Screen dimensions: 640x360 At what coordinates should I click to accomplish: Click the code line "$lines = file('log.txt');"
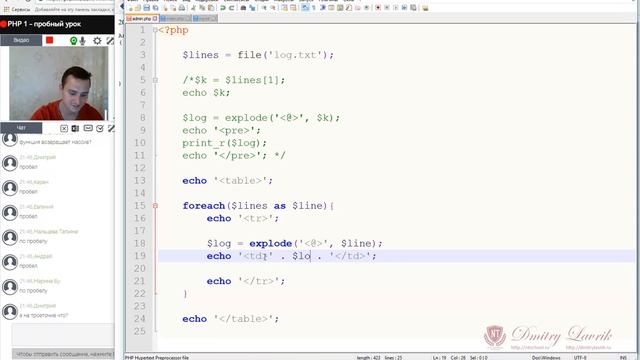(x=258, y=55)
